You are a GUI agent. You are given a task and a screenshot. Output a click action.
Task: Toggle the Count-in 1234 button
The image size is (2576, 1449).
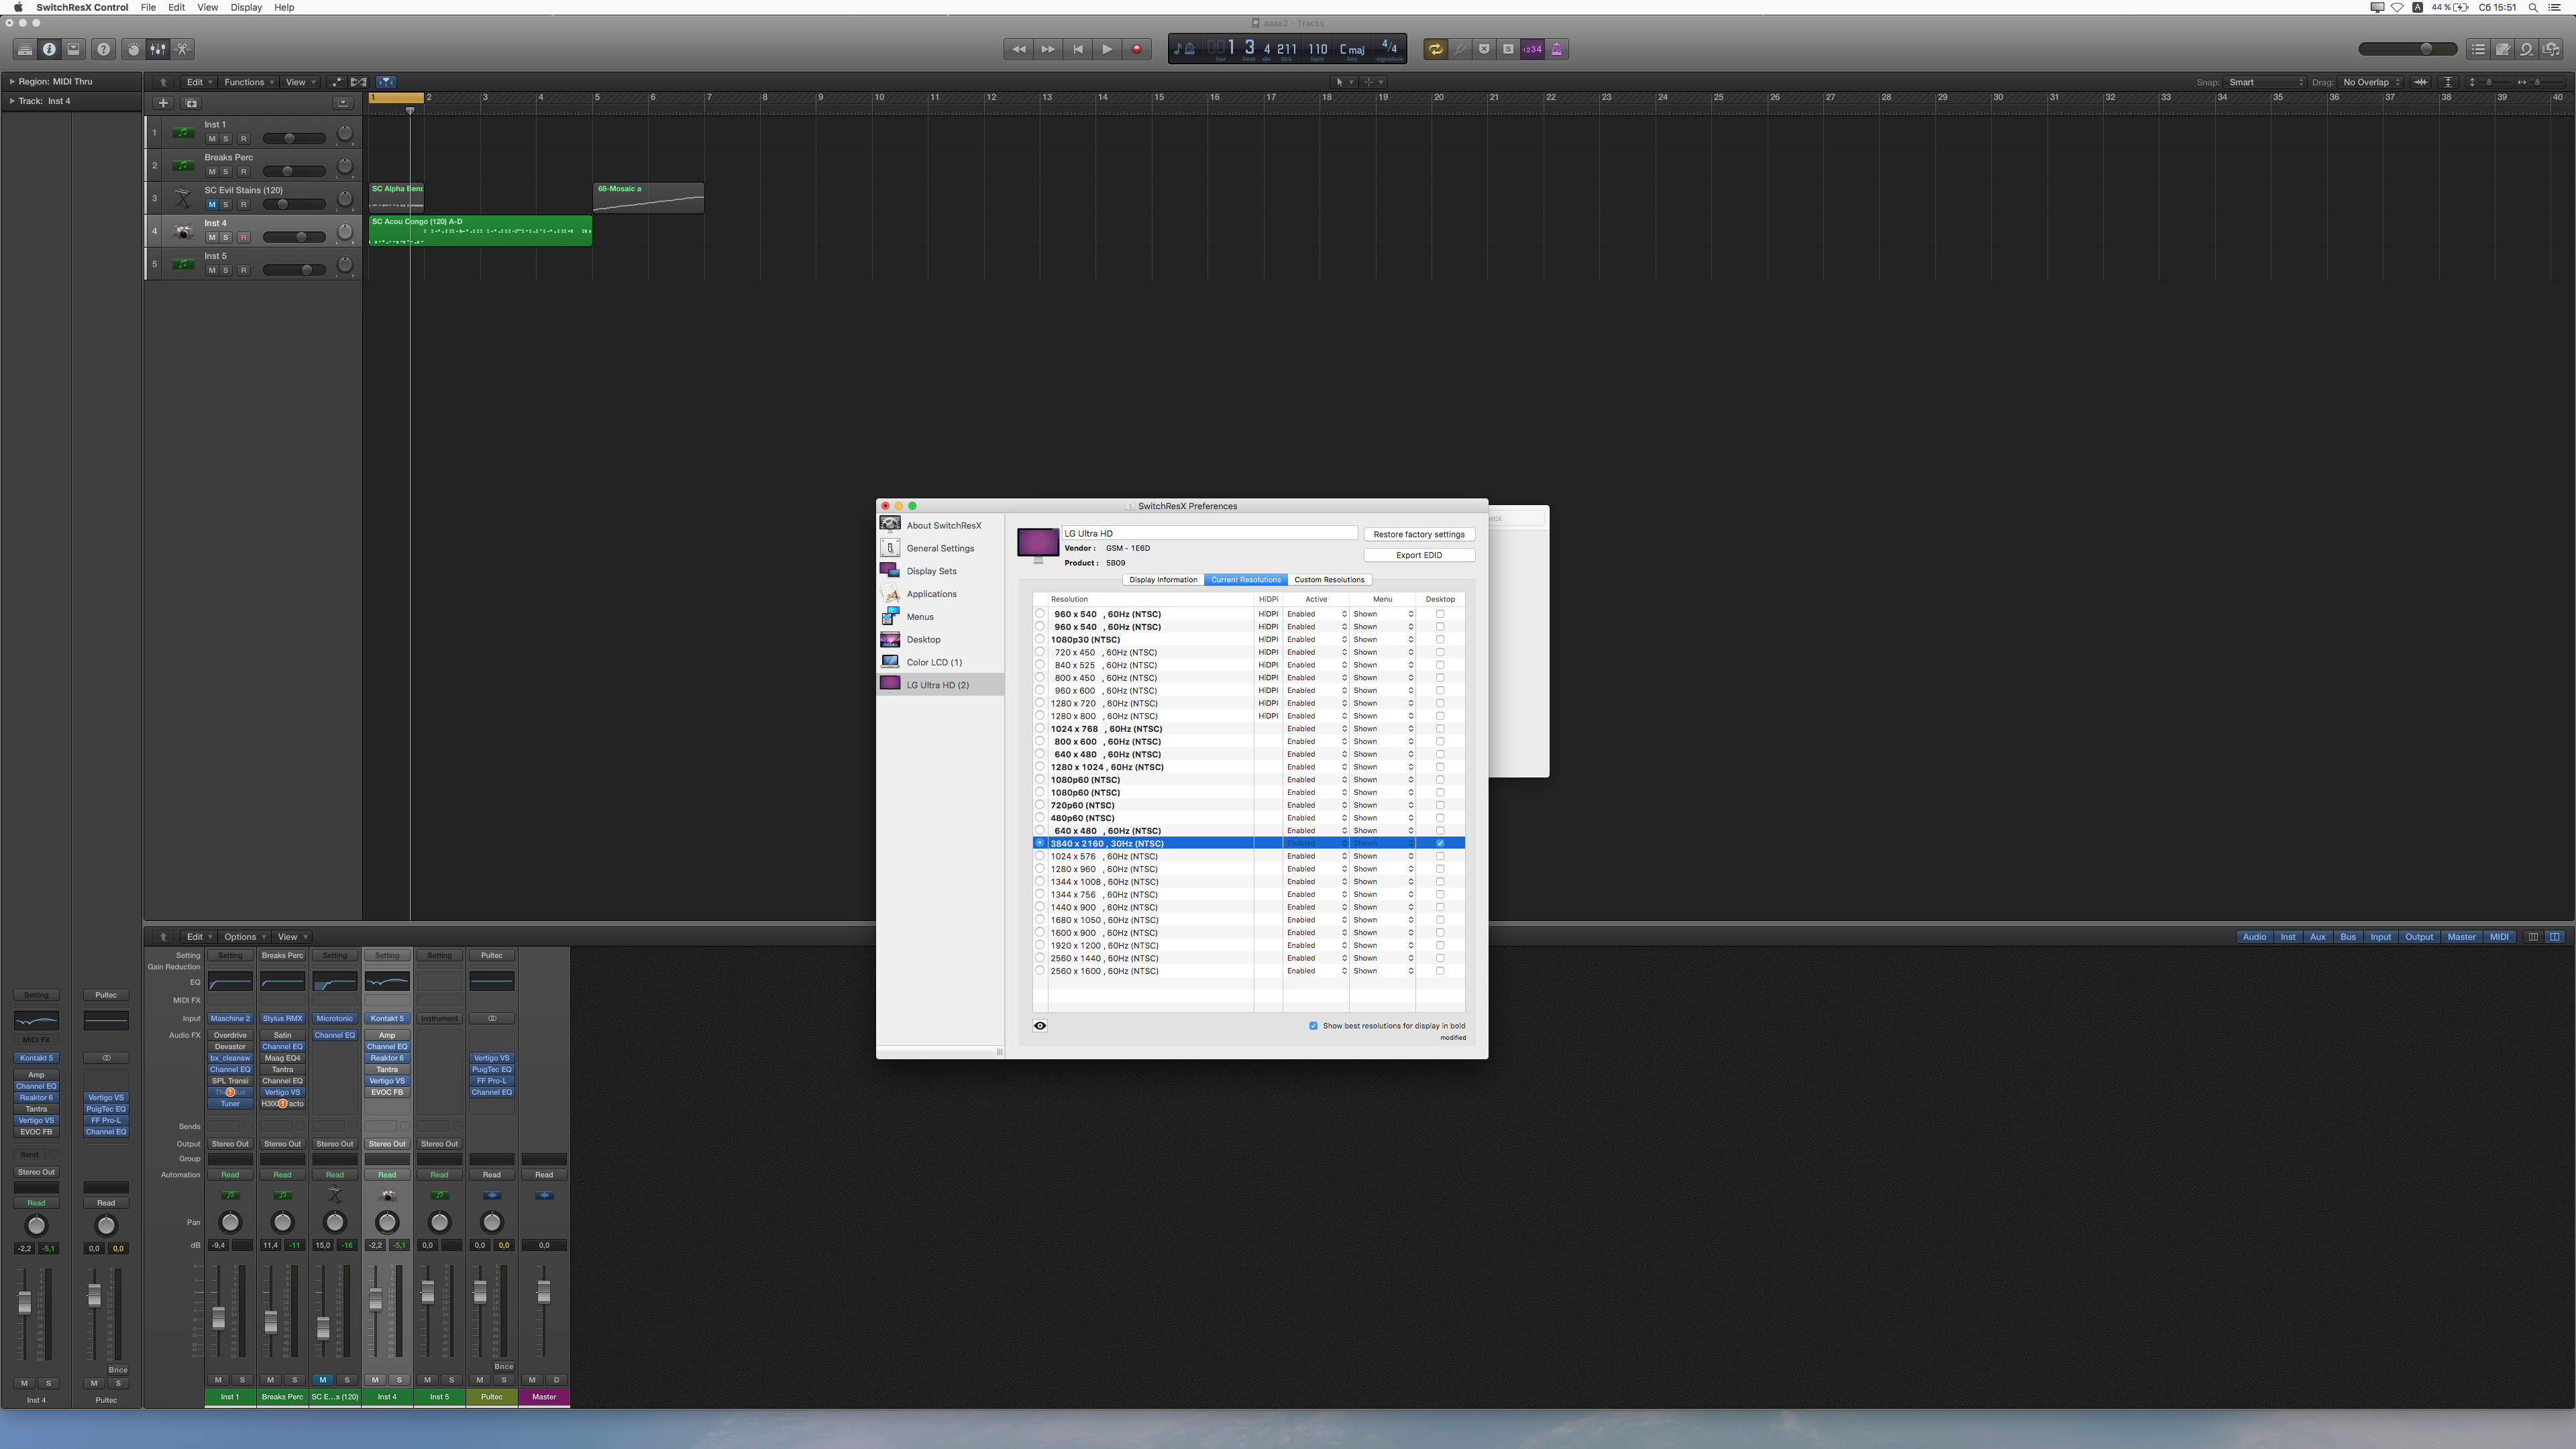pyautogui.click(x=1532, y=49)
